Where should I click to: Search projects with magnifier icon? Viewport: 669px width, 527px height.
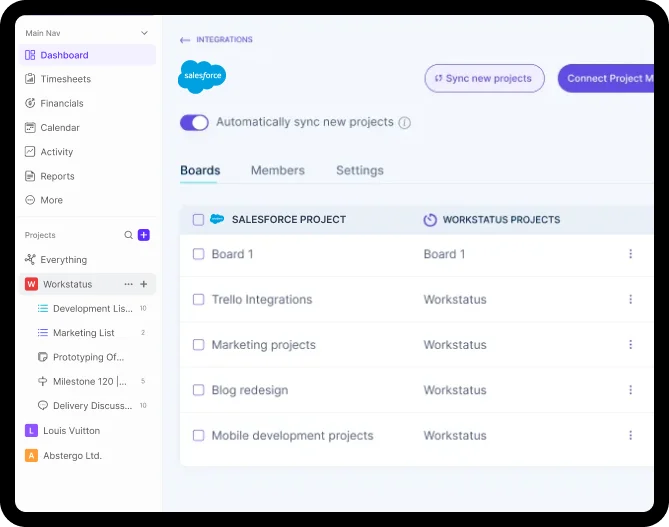128,235
